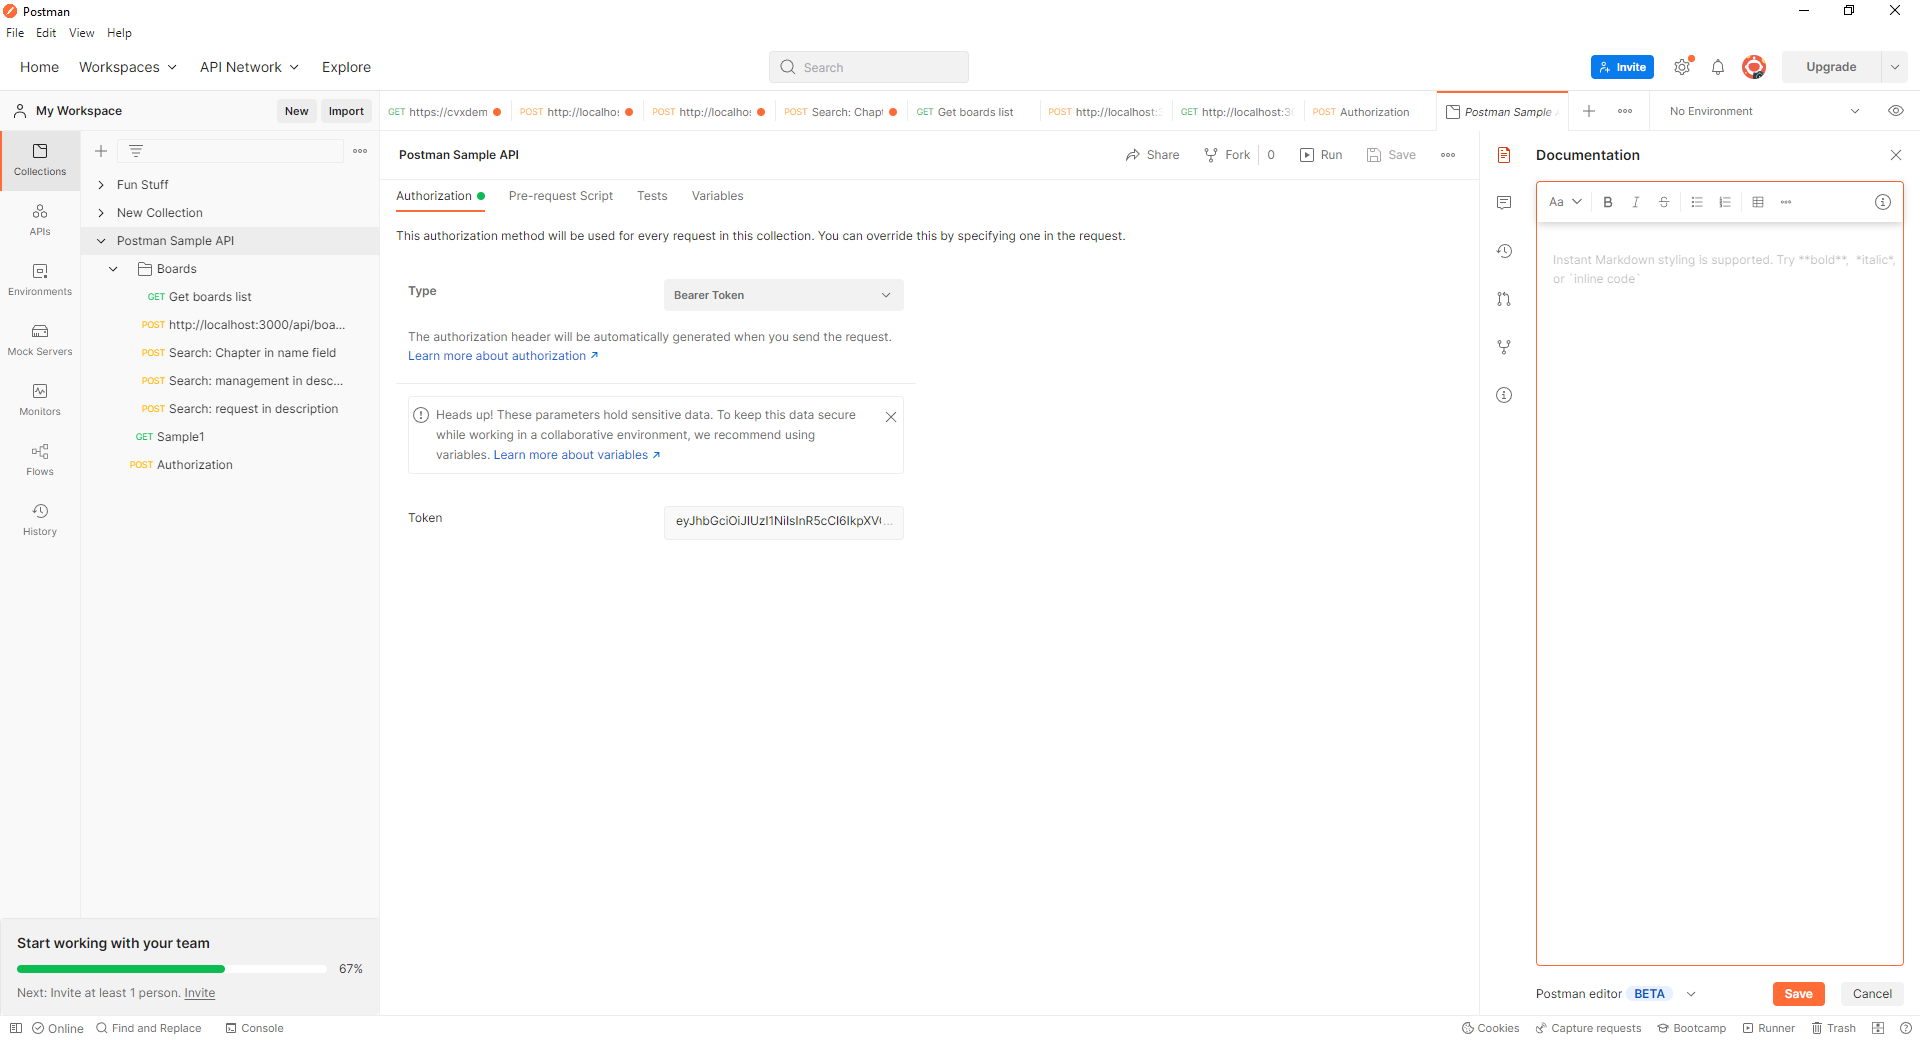Open Learn more about variables link

[x=577, y=455]
